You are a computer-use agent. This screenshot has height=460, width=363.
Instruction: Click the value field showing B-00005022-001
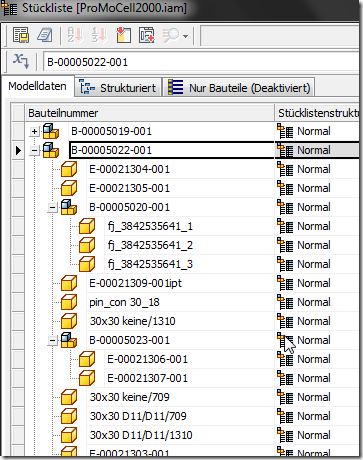click(x=202, y=62)
